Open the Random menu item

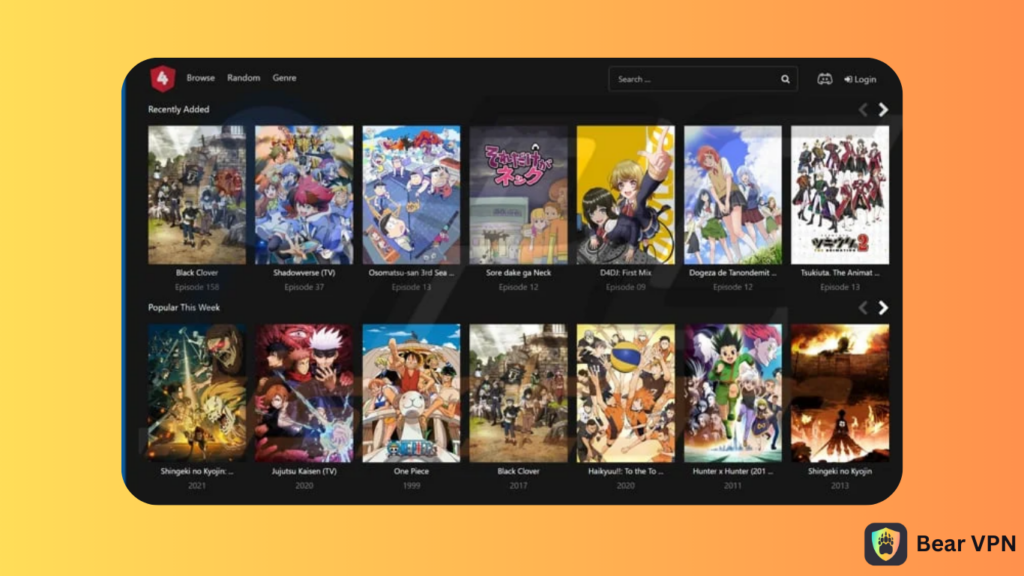pos(244,78)
